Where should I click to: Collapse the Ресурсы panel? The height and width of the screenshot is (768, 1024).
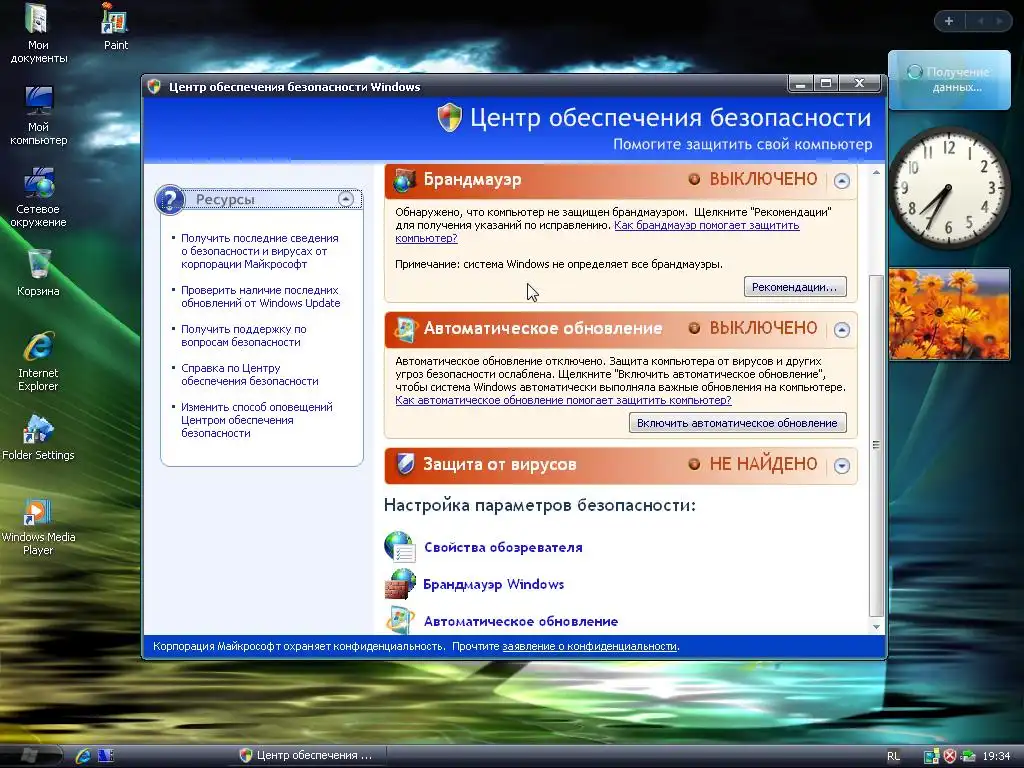coord(345,199)
